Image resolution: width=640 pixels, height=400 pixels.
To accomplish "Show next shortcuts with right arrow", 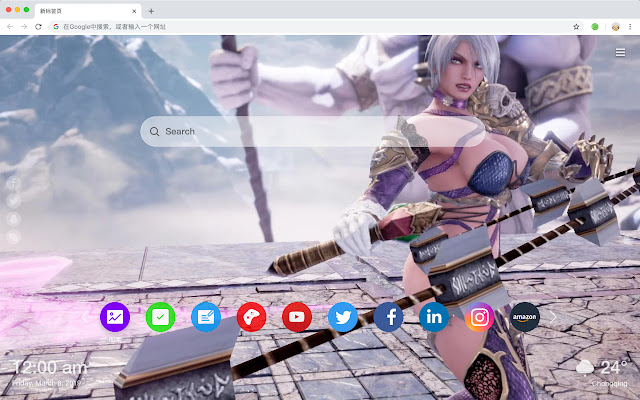I will click(553, 317).
